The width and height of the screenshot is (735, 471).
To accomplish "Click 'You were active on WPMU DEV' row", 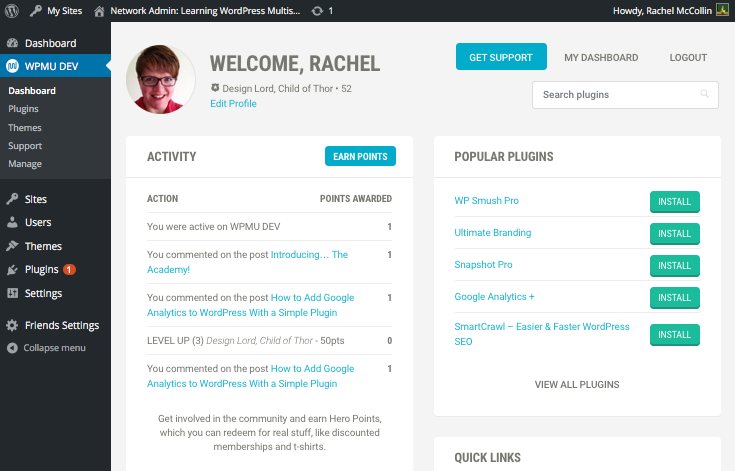I will [x=269, y=227].
